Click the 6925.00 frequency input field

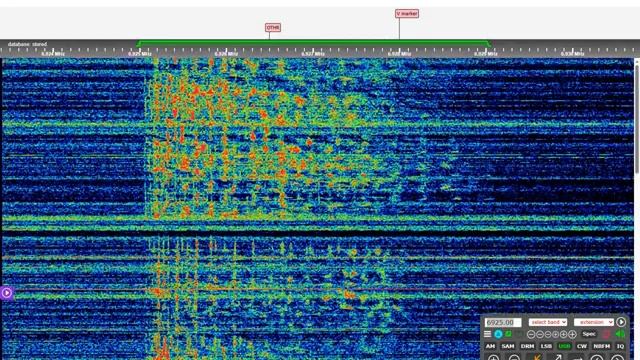tap(503, 322)
